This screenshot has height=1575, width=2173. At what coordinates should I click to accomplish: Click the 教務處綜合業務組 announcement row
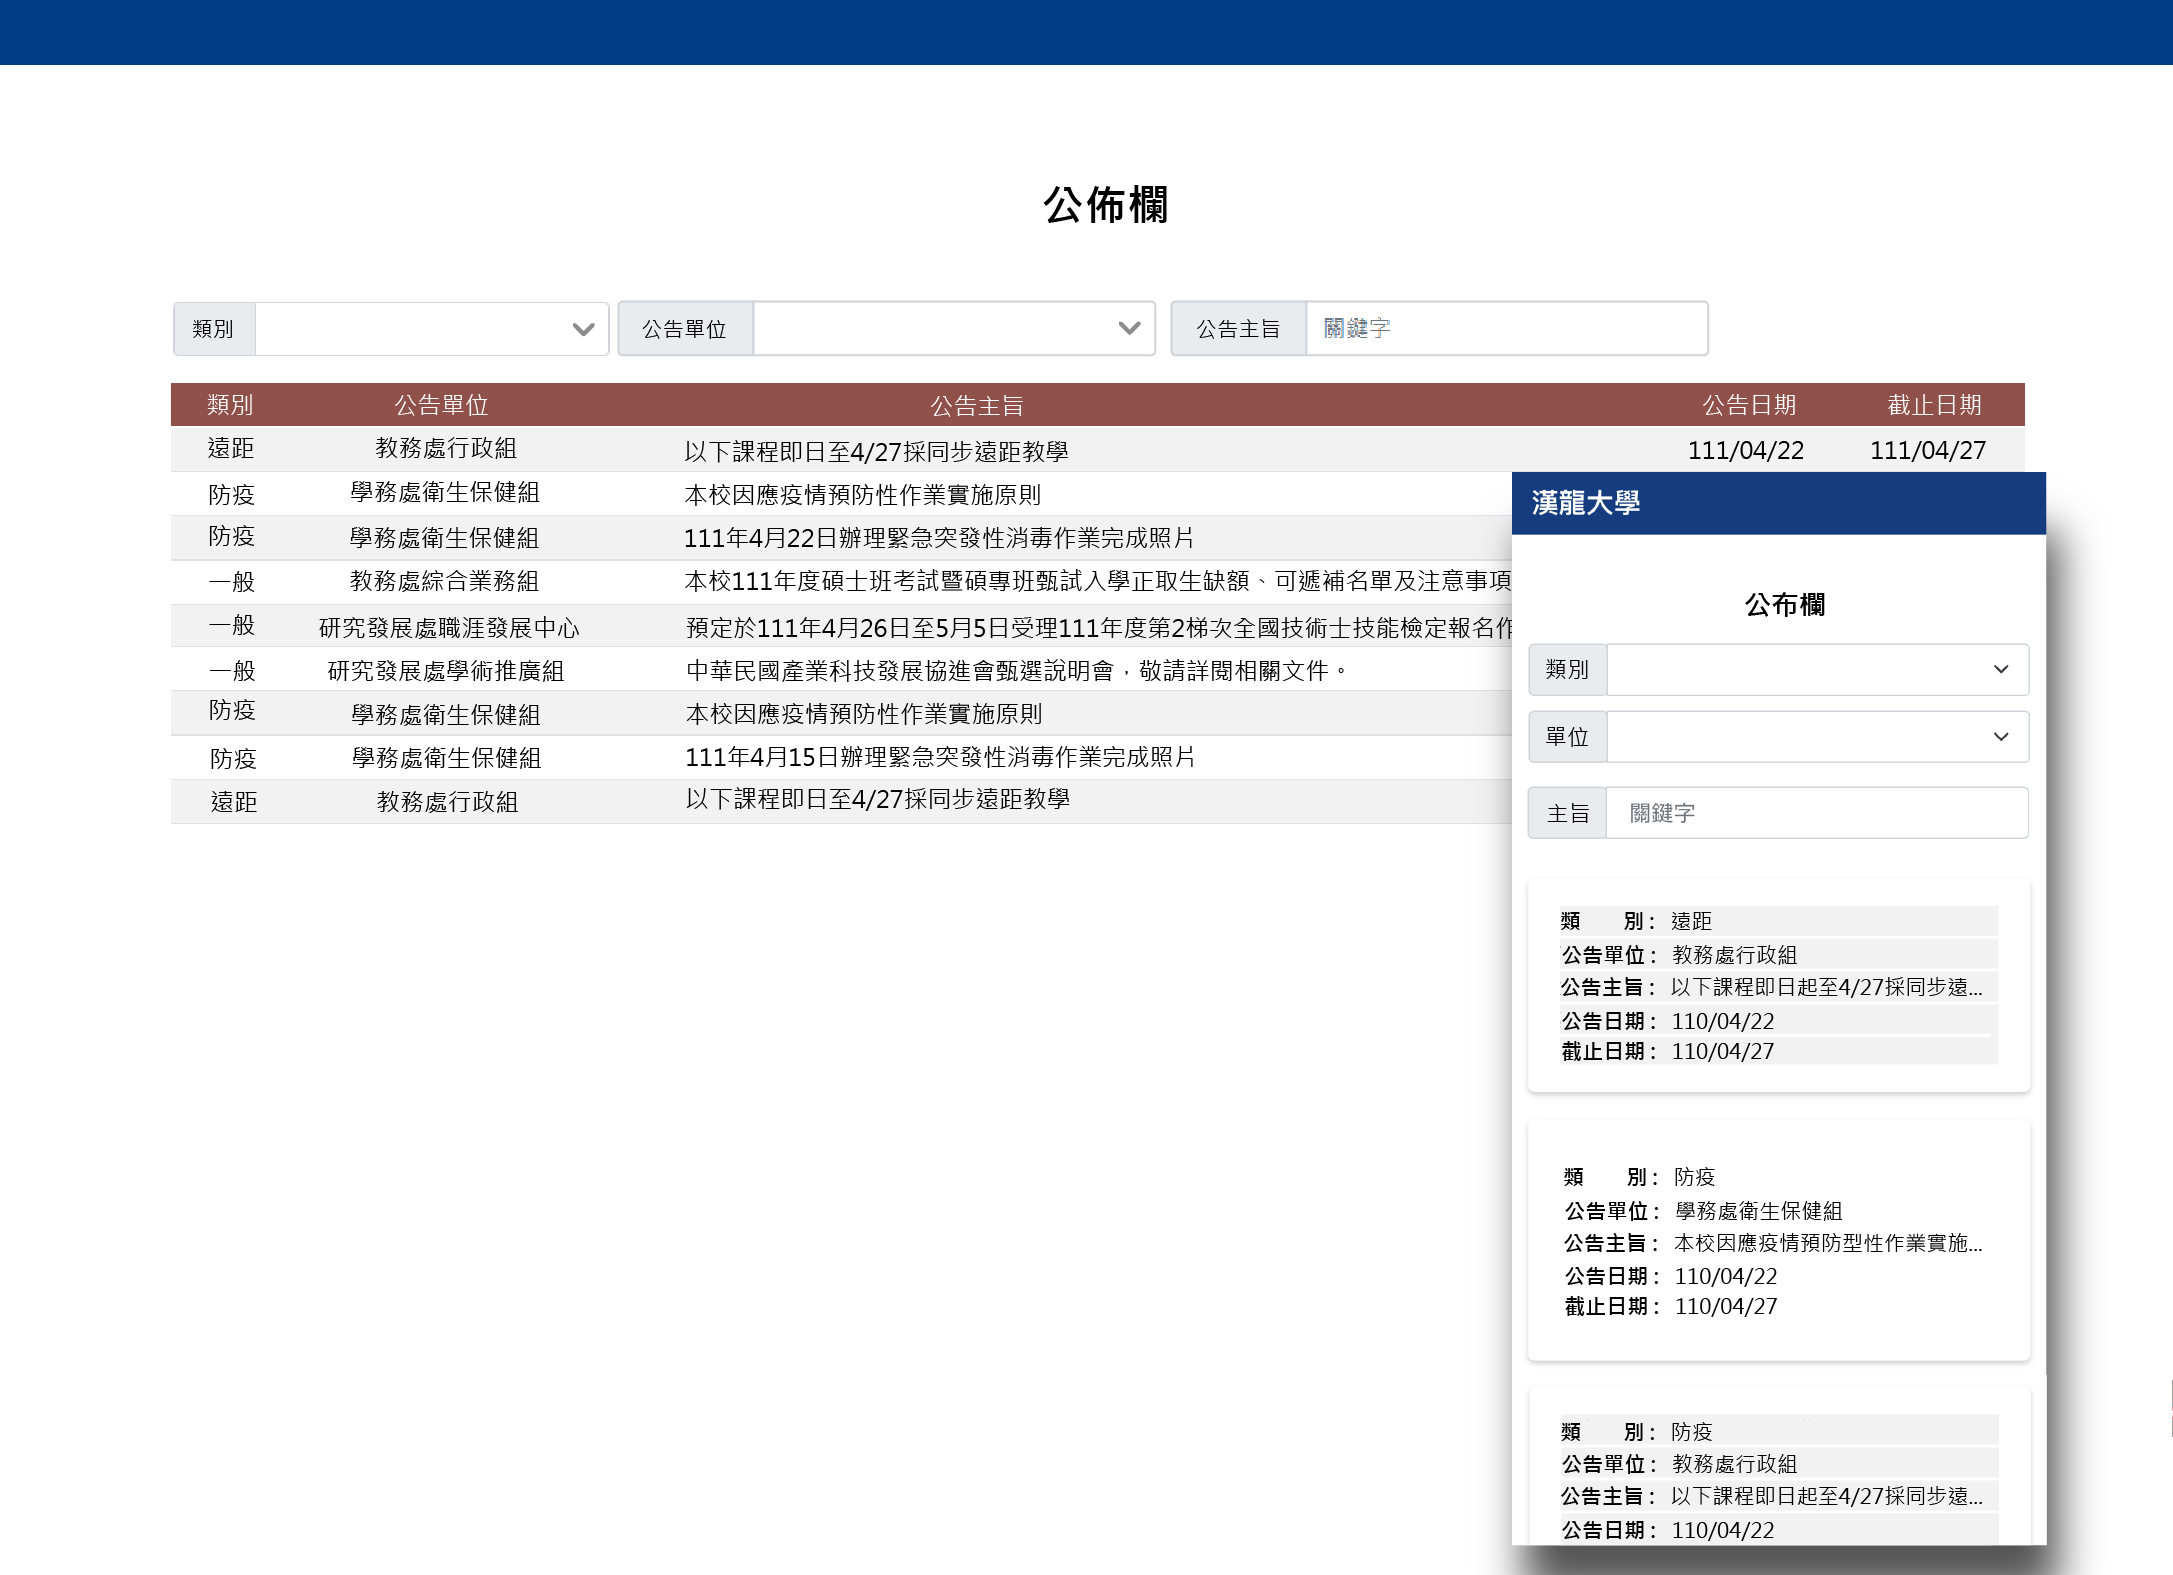tap(444, 582)
